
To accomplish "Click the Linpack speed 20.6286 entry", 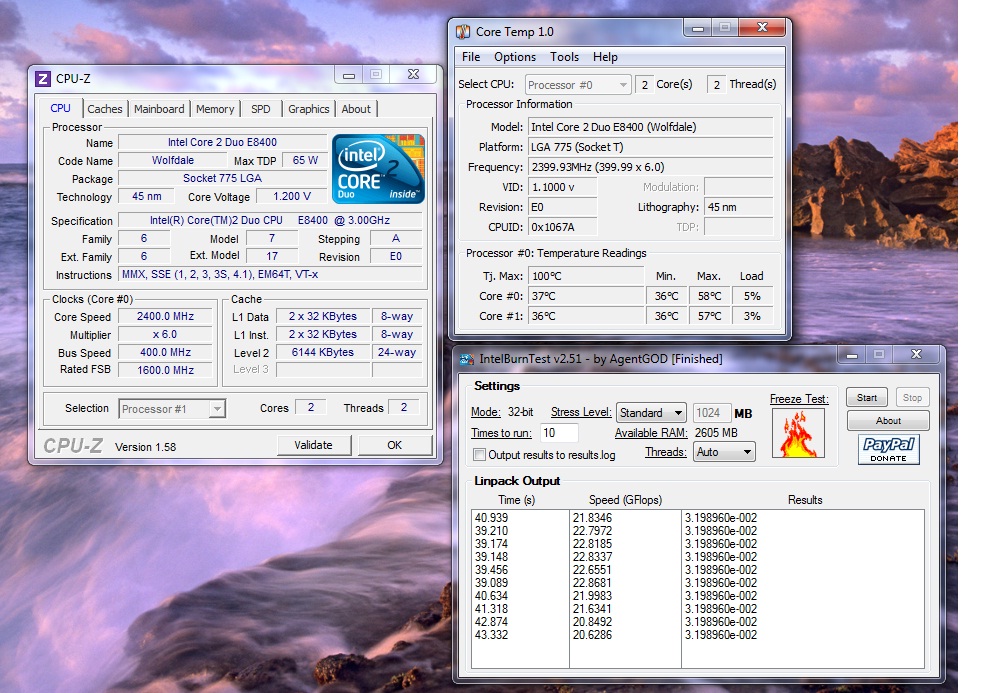I will [592, 634].
